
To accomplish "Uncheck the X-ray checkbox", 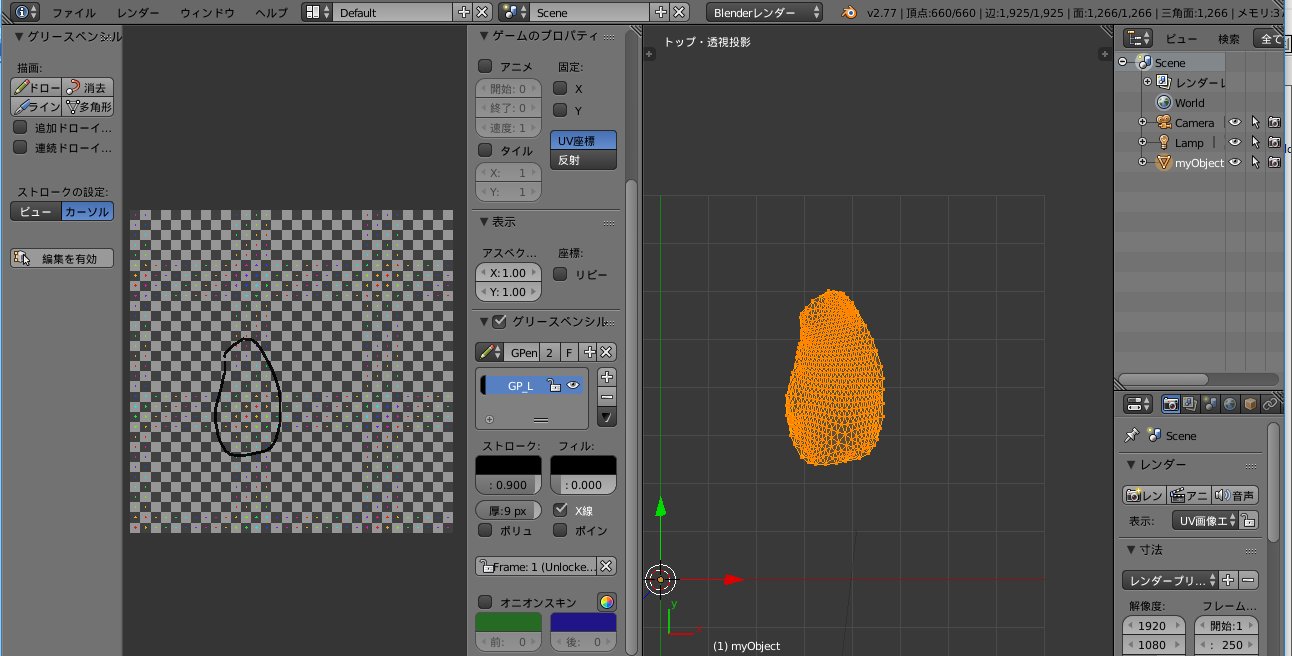I will tap(561, 509).
